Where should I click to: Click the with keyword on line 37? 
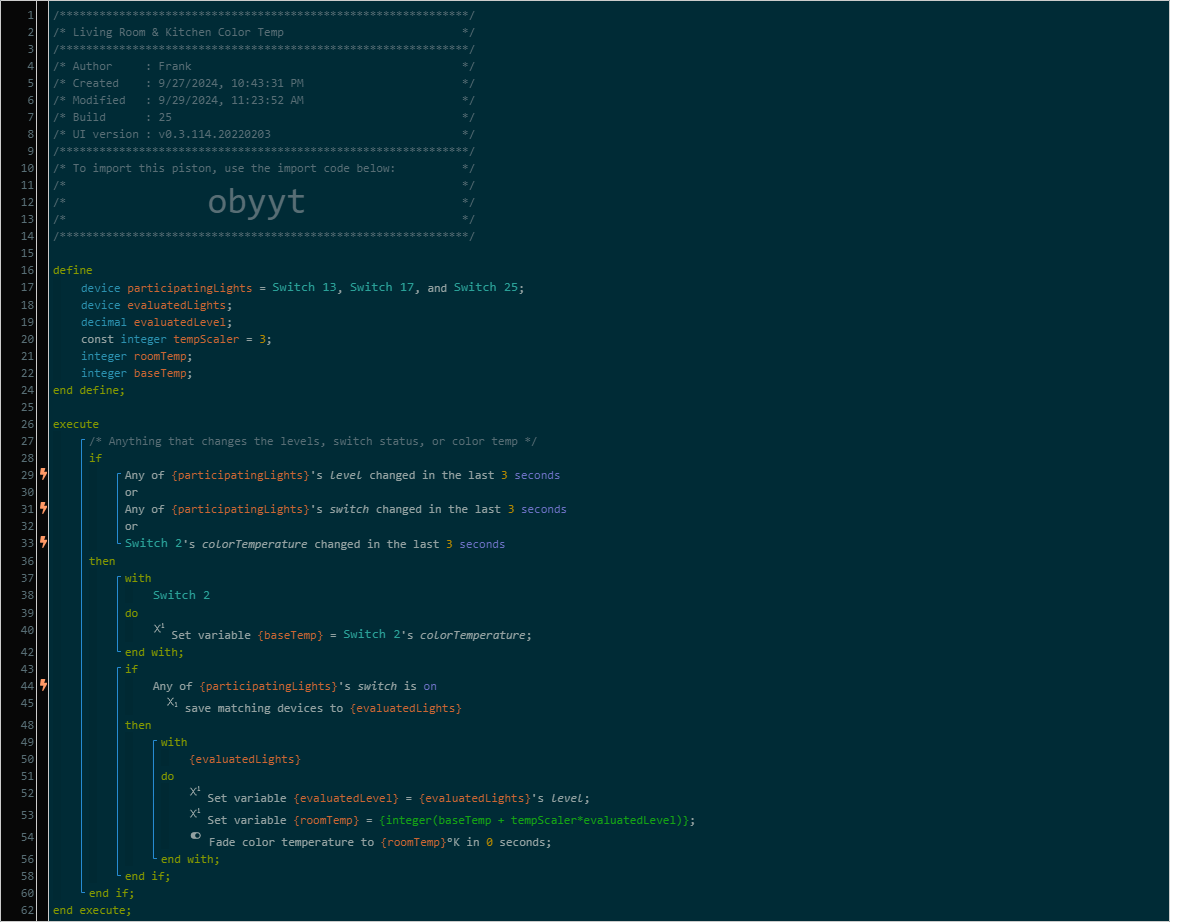(x=138, y=579)
